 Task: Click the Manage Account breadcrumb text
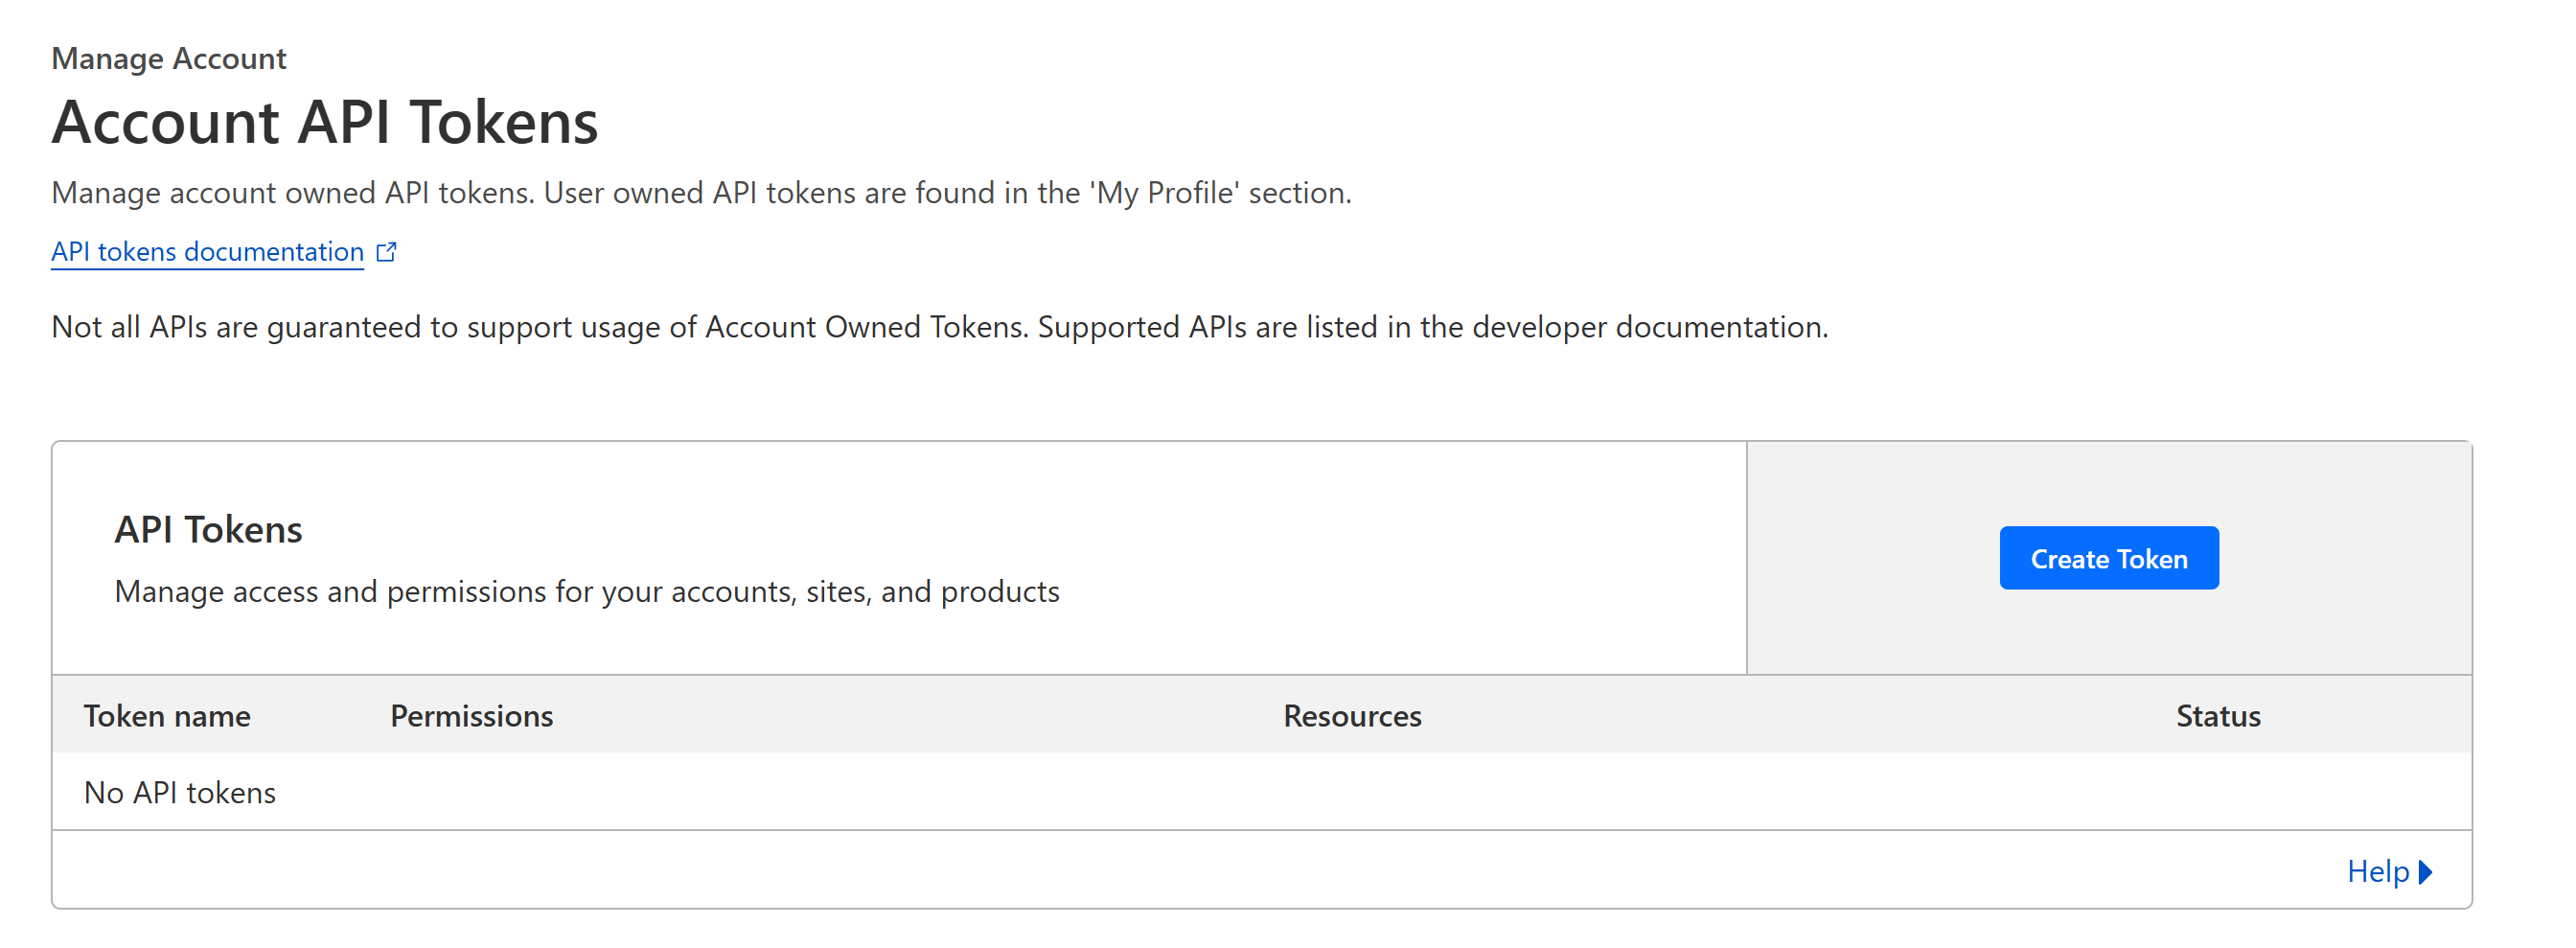[169, 59]
